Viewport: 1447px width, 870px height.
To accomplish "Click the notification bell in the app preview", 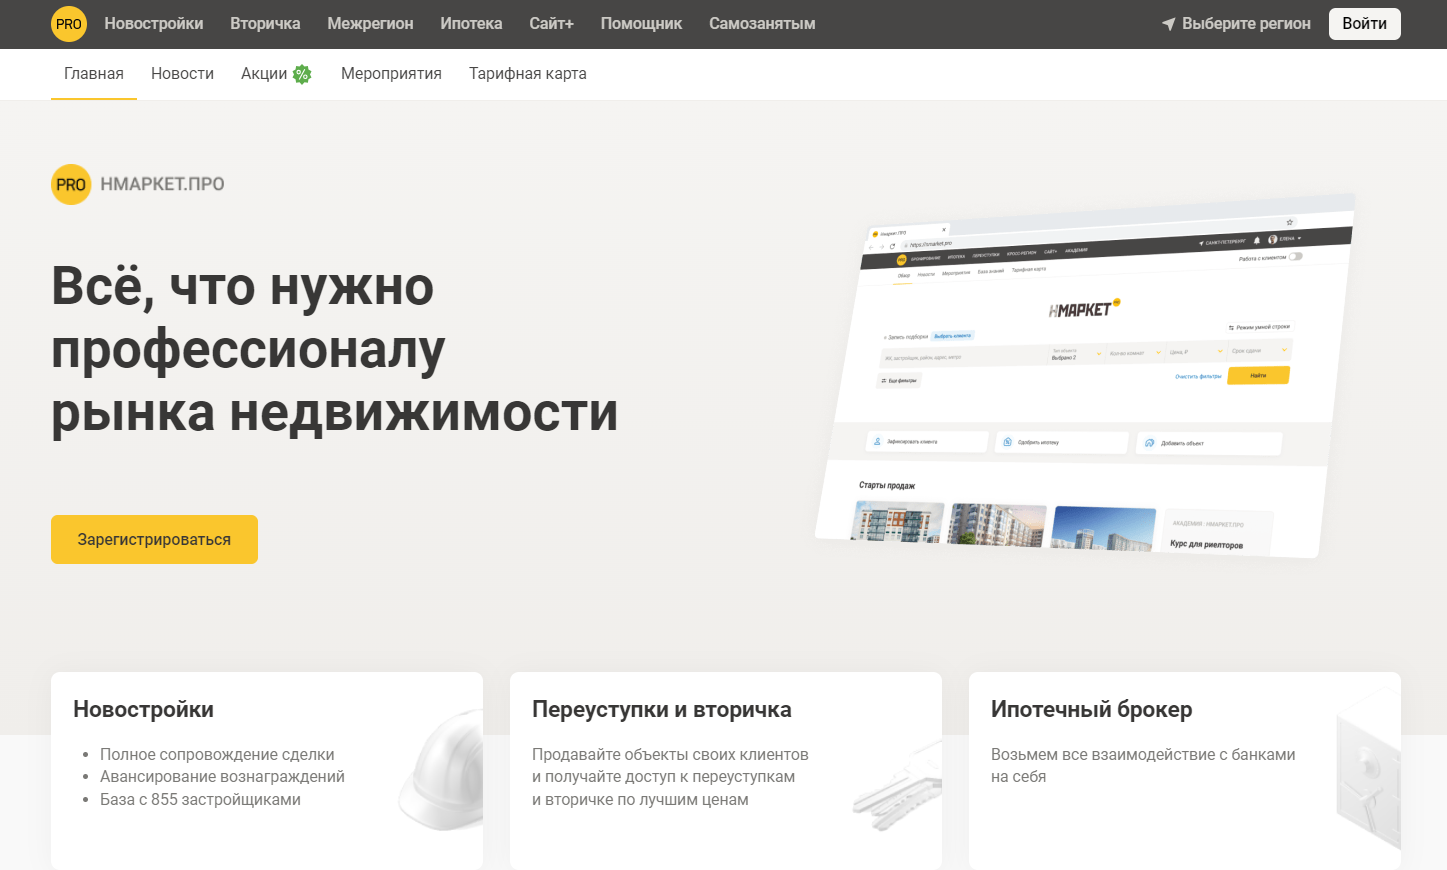I will pyautogui.click(x=1255, y=238).
